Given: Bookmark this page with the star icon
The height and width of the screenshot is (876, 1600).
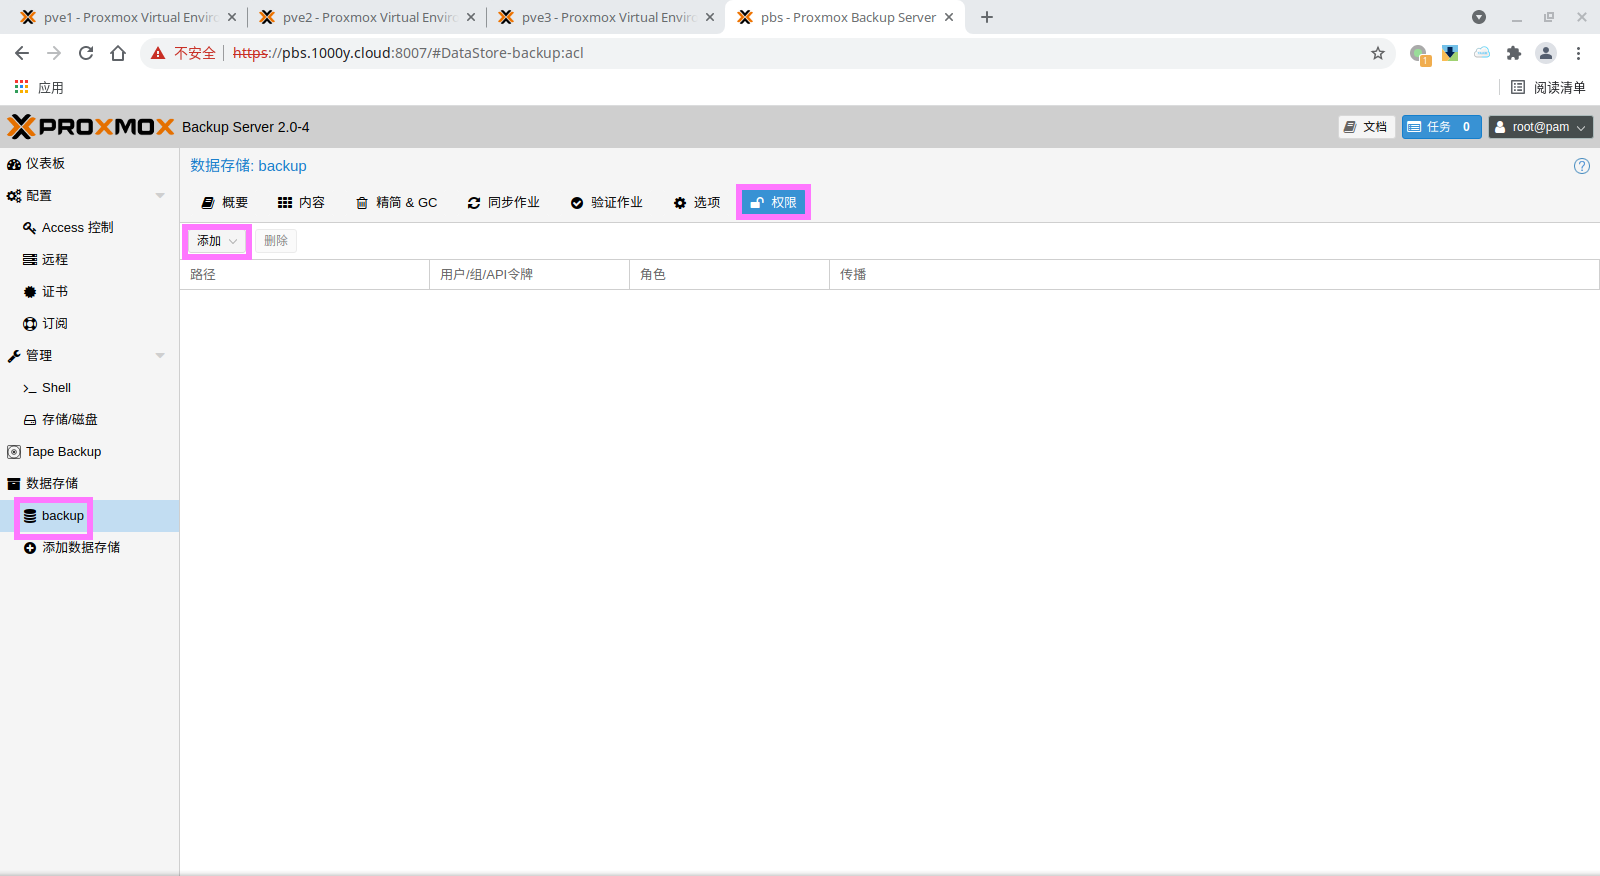Looking at the screenshot, I should 1378,53.
